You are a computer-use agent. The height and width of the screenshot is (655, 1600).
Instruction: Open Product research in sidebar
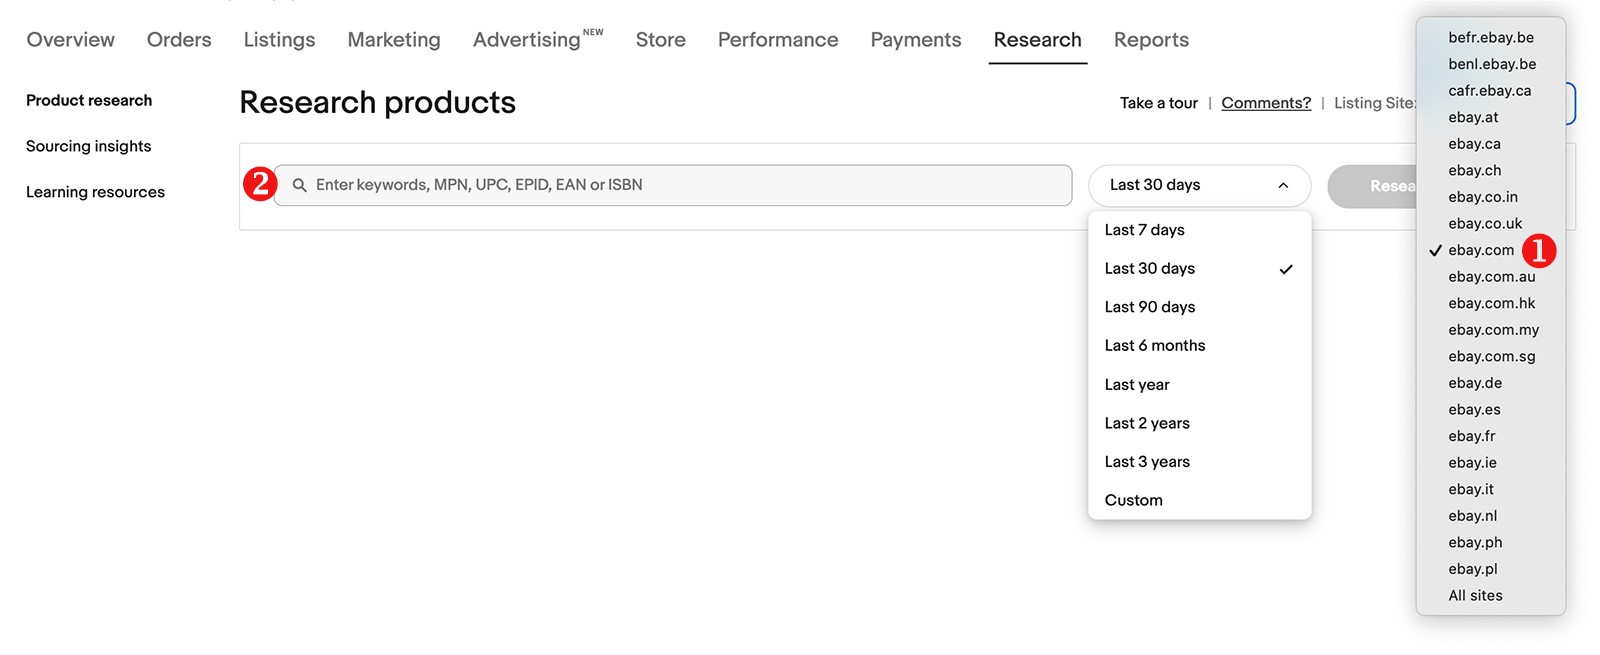[x=89, y=100]
